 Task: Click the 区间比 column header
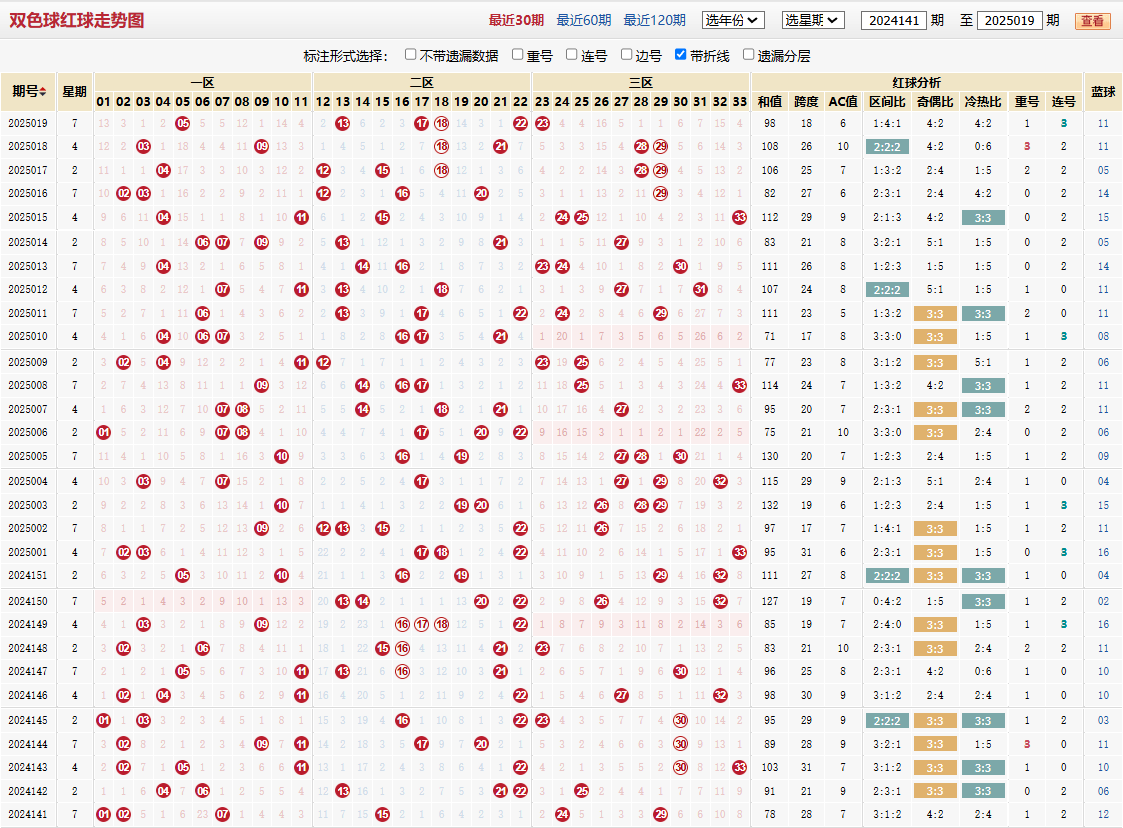(887, 102)
